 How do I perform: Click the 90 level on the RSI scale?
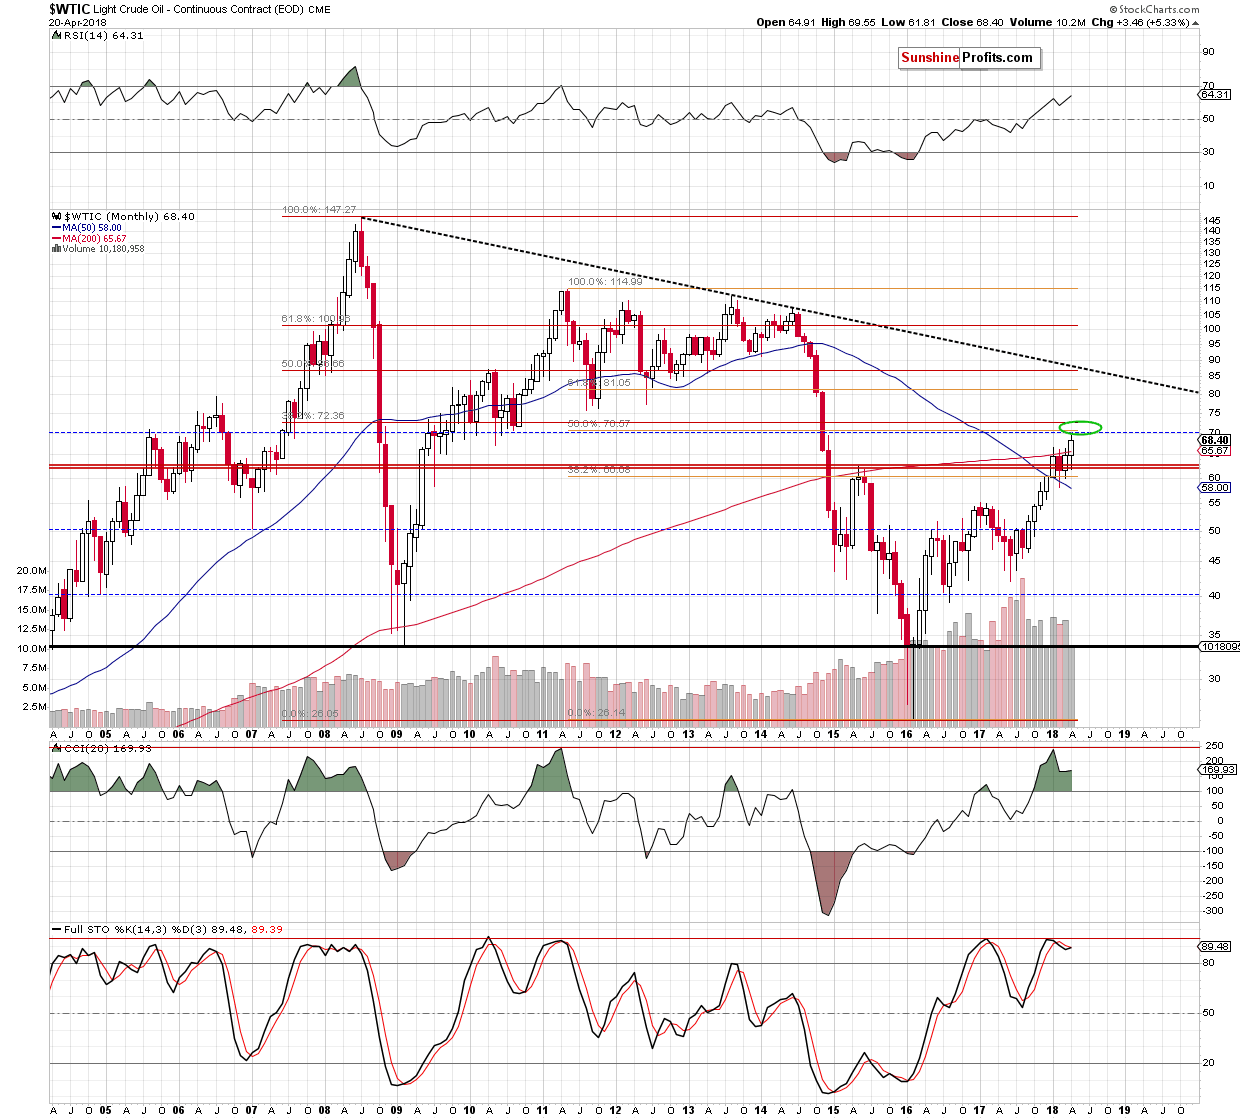1208,52
